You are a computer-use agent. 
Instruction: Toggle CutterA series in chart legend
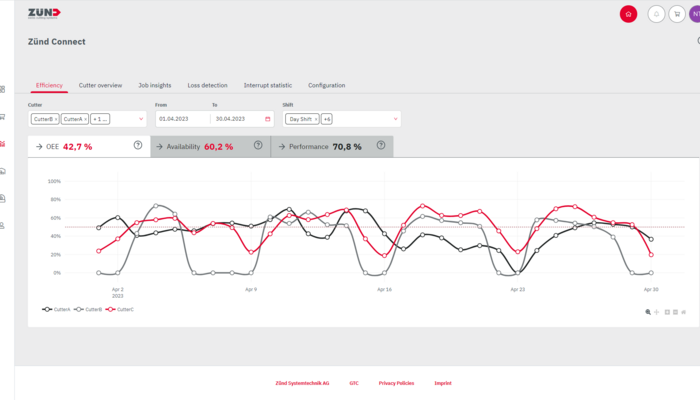click(56, 309)
